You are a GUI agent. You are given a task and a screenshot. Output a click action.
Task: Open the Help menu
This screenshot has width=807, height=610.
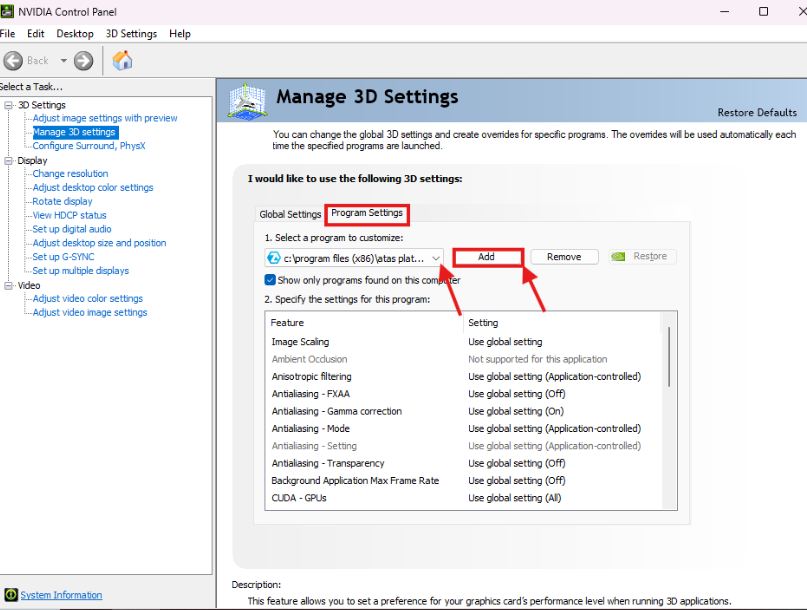(180, 33)
